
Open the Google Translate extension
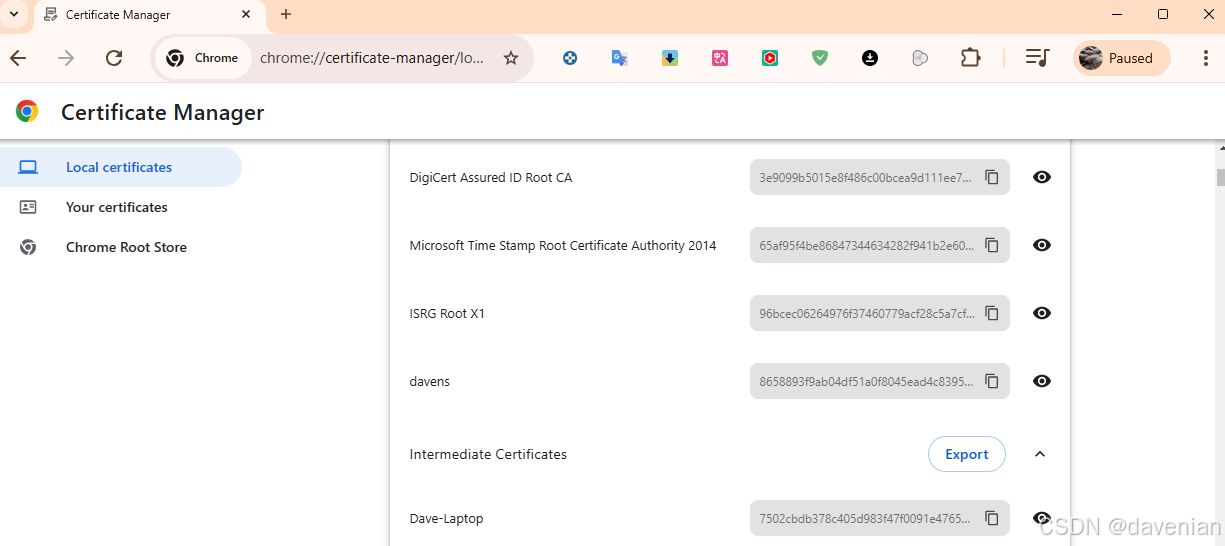(x=620, y=58)
